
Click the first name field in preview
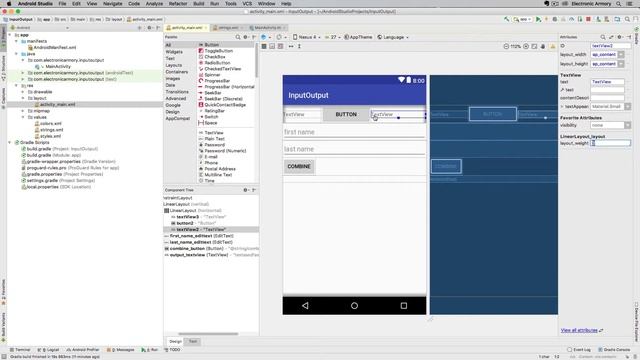coord(354,132)
